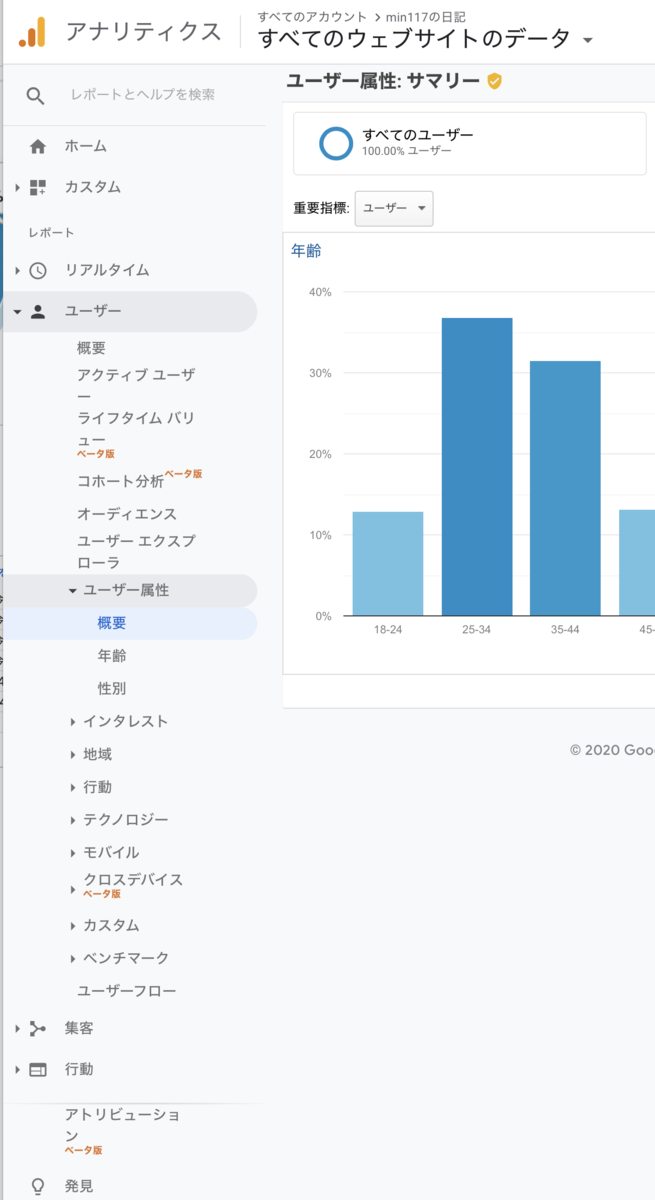The width and height of the screenshot is (655, 1200).
Task: Click the search magnifier icon
Action: pyautogui.click(x=36, y=95)
